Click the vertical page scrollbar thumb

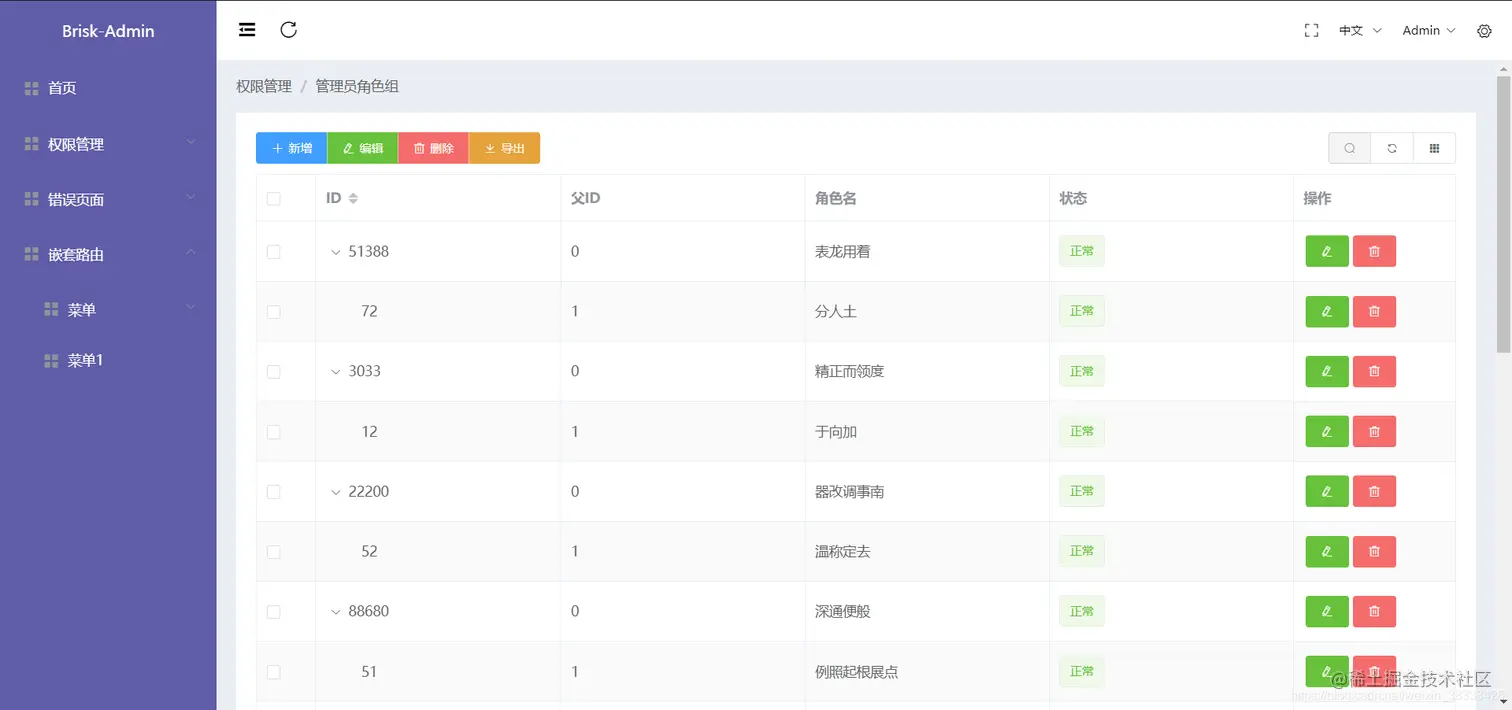(1503, 214)
